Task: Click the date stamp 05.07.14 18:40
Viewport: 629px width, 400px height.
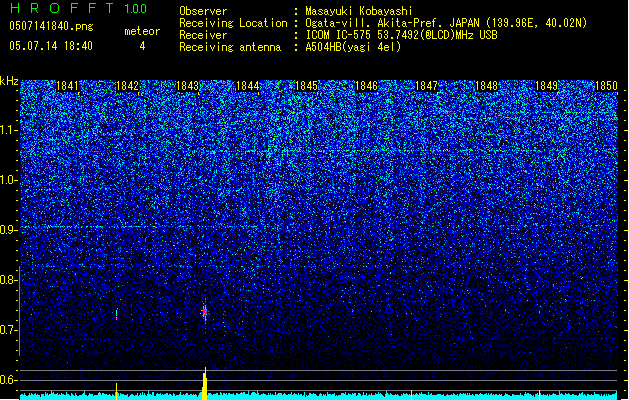Action: point(51,46)
